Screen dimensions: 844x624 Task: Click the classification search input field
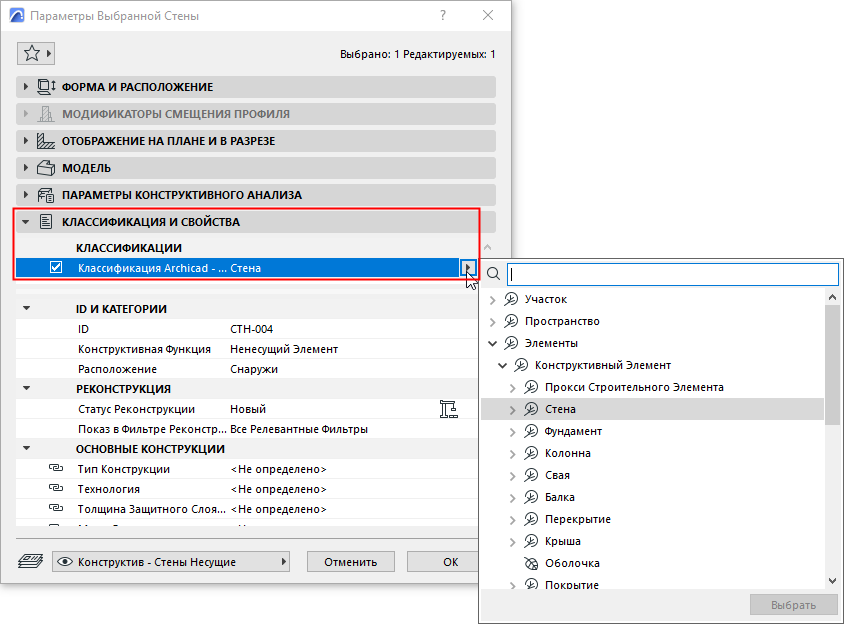673,274
